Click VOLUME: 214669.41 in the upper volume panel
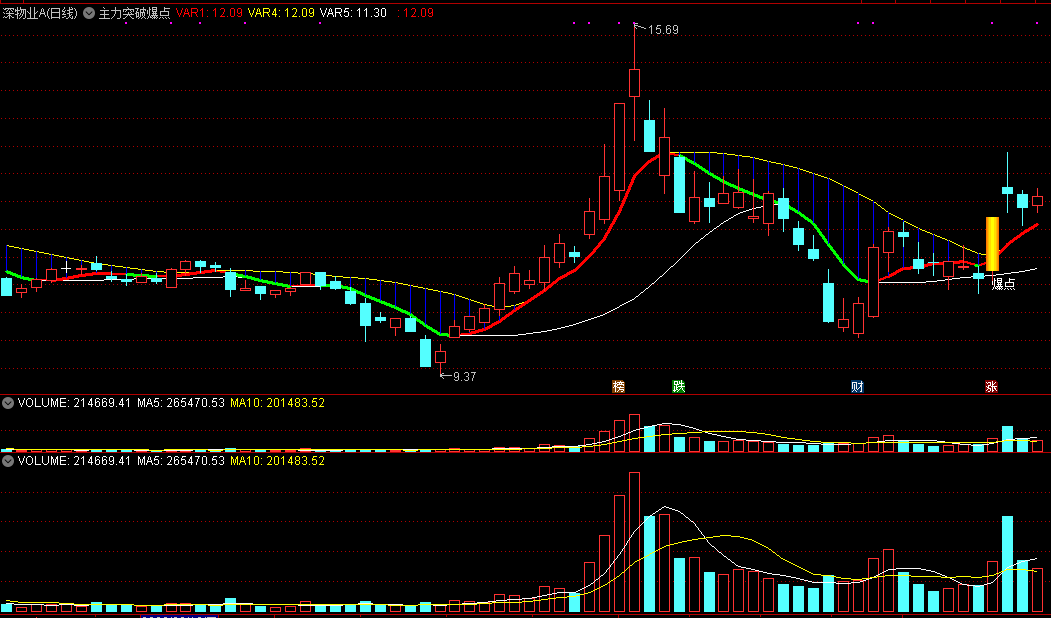The image size is (1051, 618). pyautogui.click(x=74, y=403)
